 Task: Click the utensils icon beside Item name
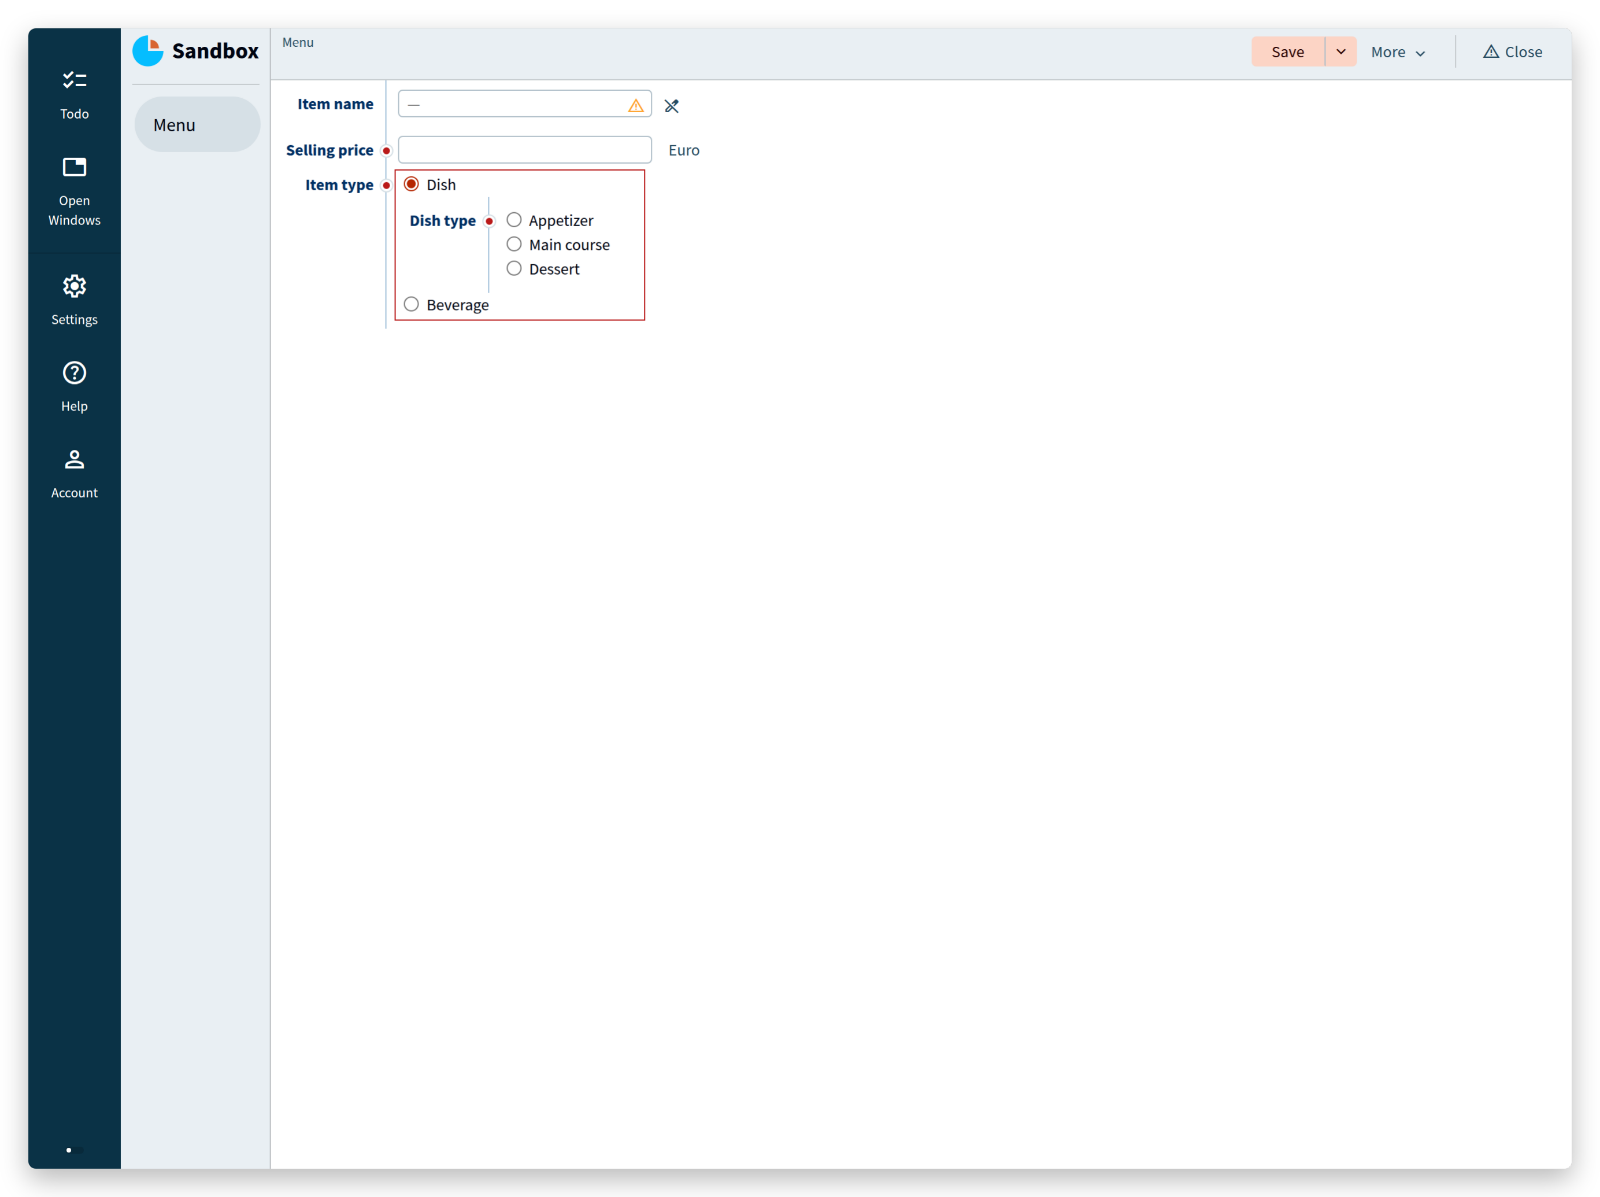[672, 106]
